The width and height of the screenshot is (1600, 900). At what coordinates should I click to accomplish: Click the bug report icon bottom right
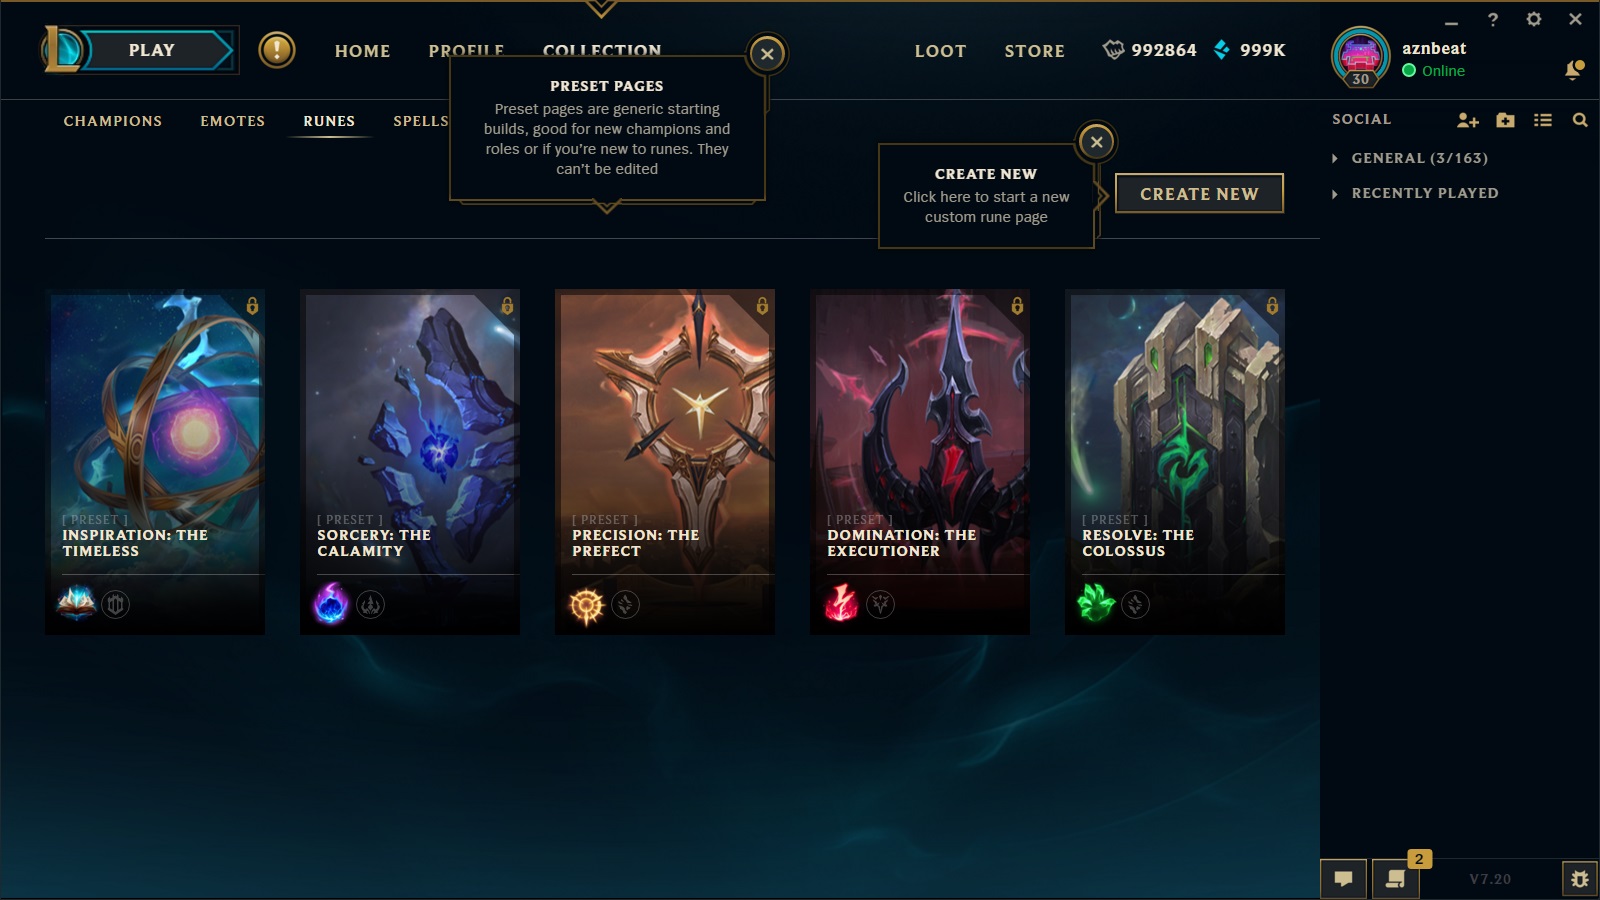[1580, 879]
